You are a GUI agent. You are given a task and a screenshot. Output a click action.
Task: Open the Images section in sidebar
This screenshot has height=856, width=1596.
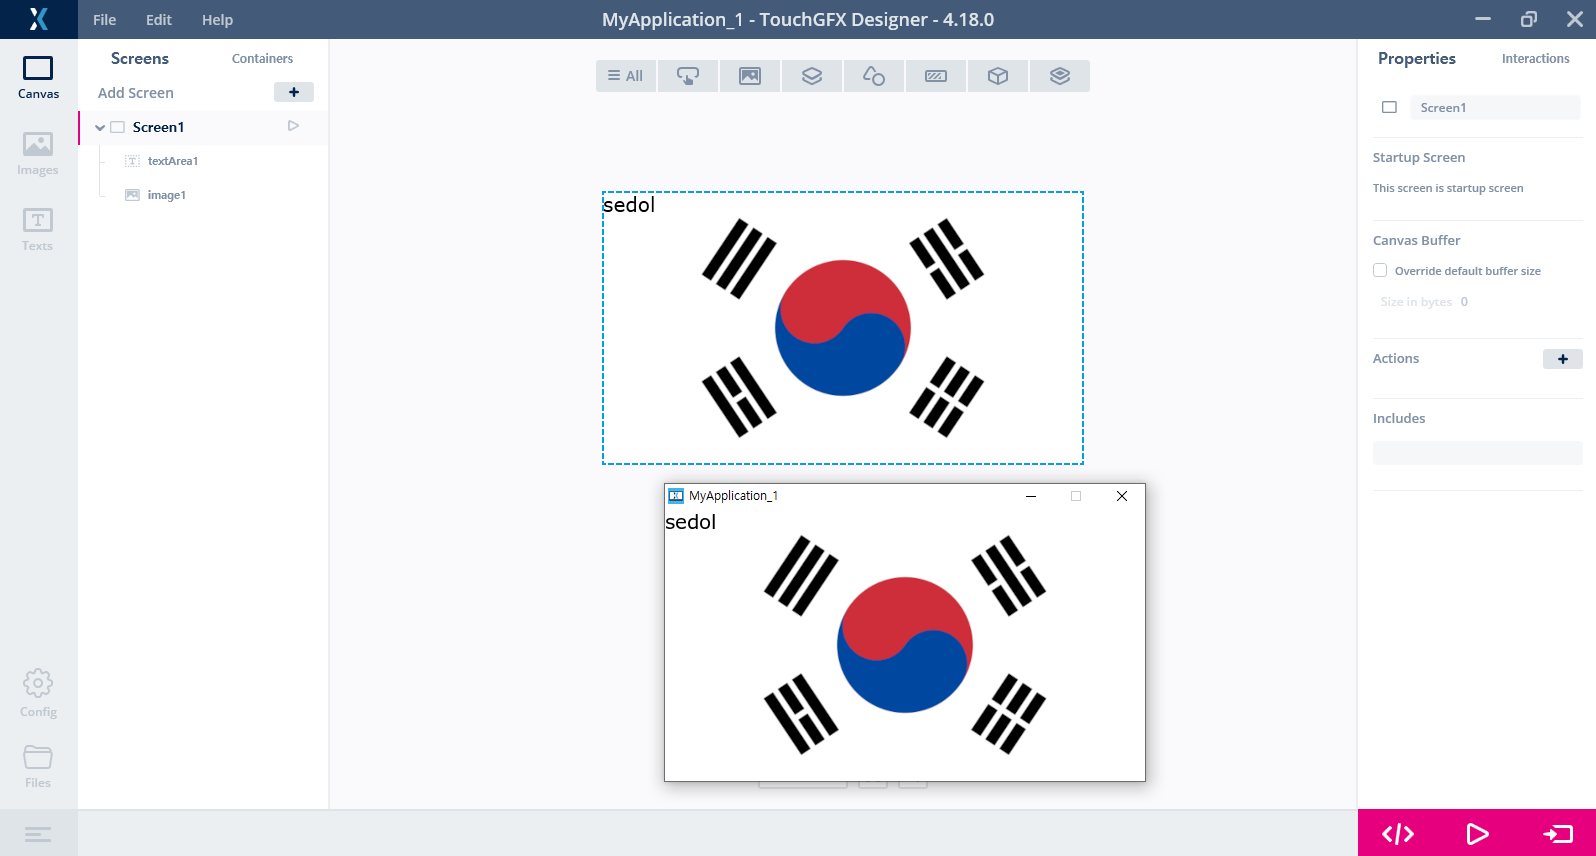point(38,154)
